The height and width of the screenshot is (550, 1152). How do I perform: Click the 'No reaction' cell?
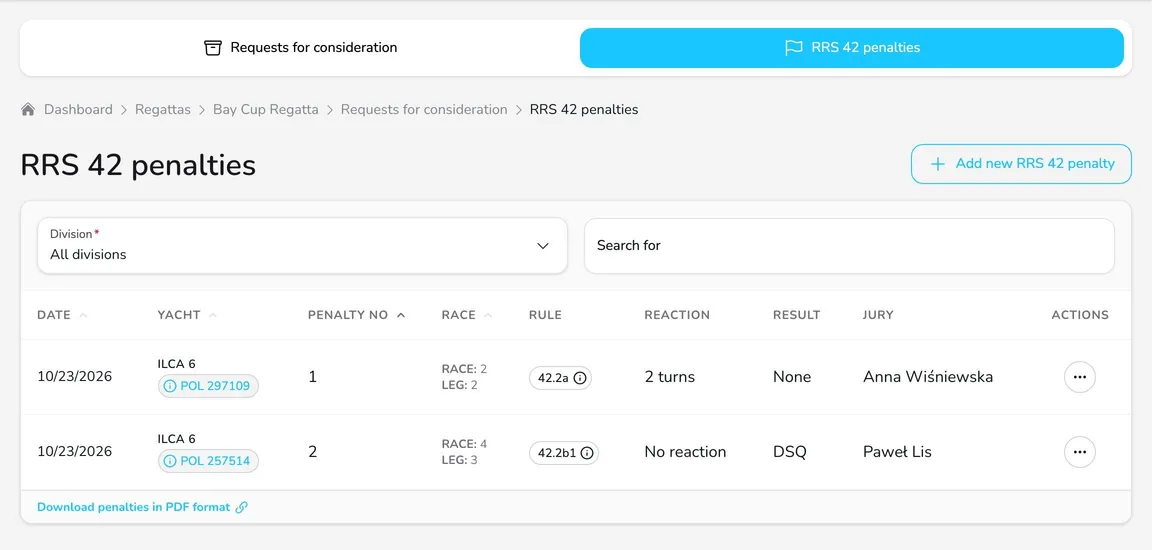coord(685,452)
